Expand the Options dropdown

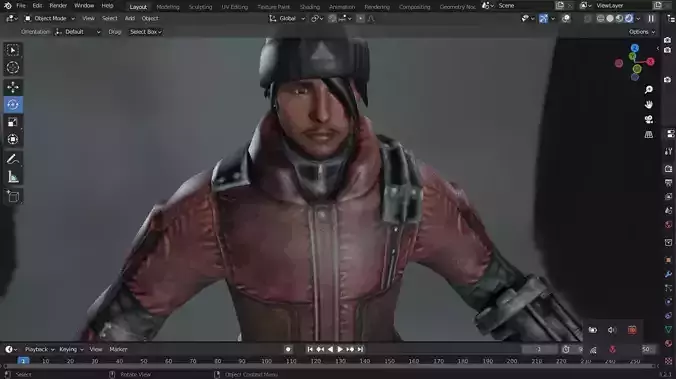pos(642,32)
